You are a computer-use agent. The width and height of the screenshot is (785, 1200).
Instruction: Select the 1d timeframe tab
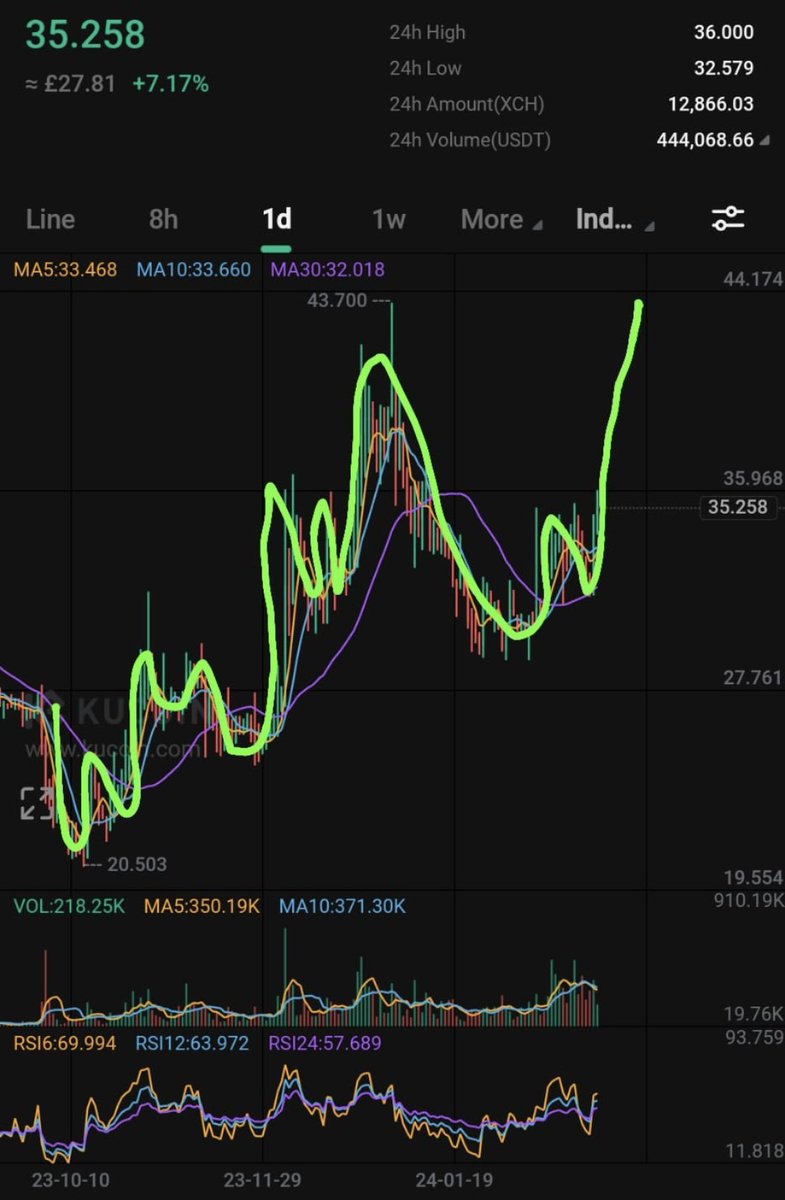point(276,219)
